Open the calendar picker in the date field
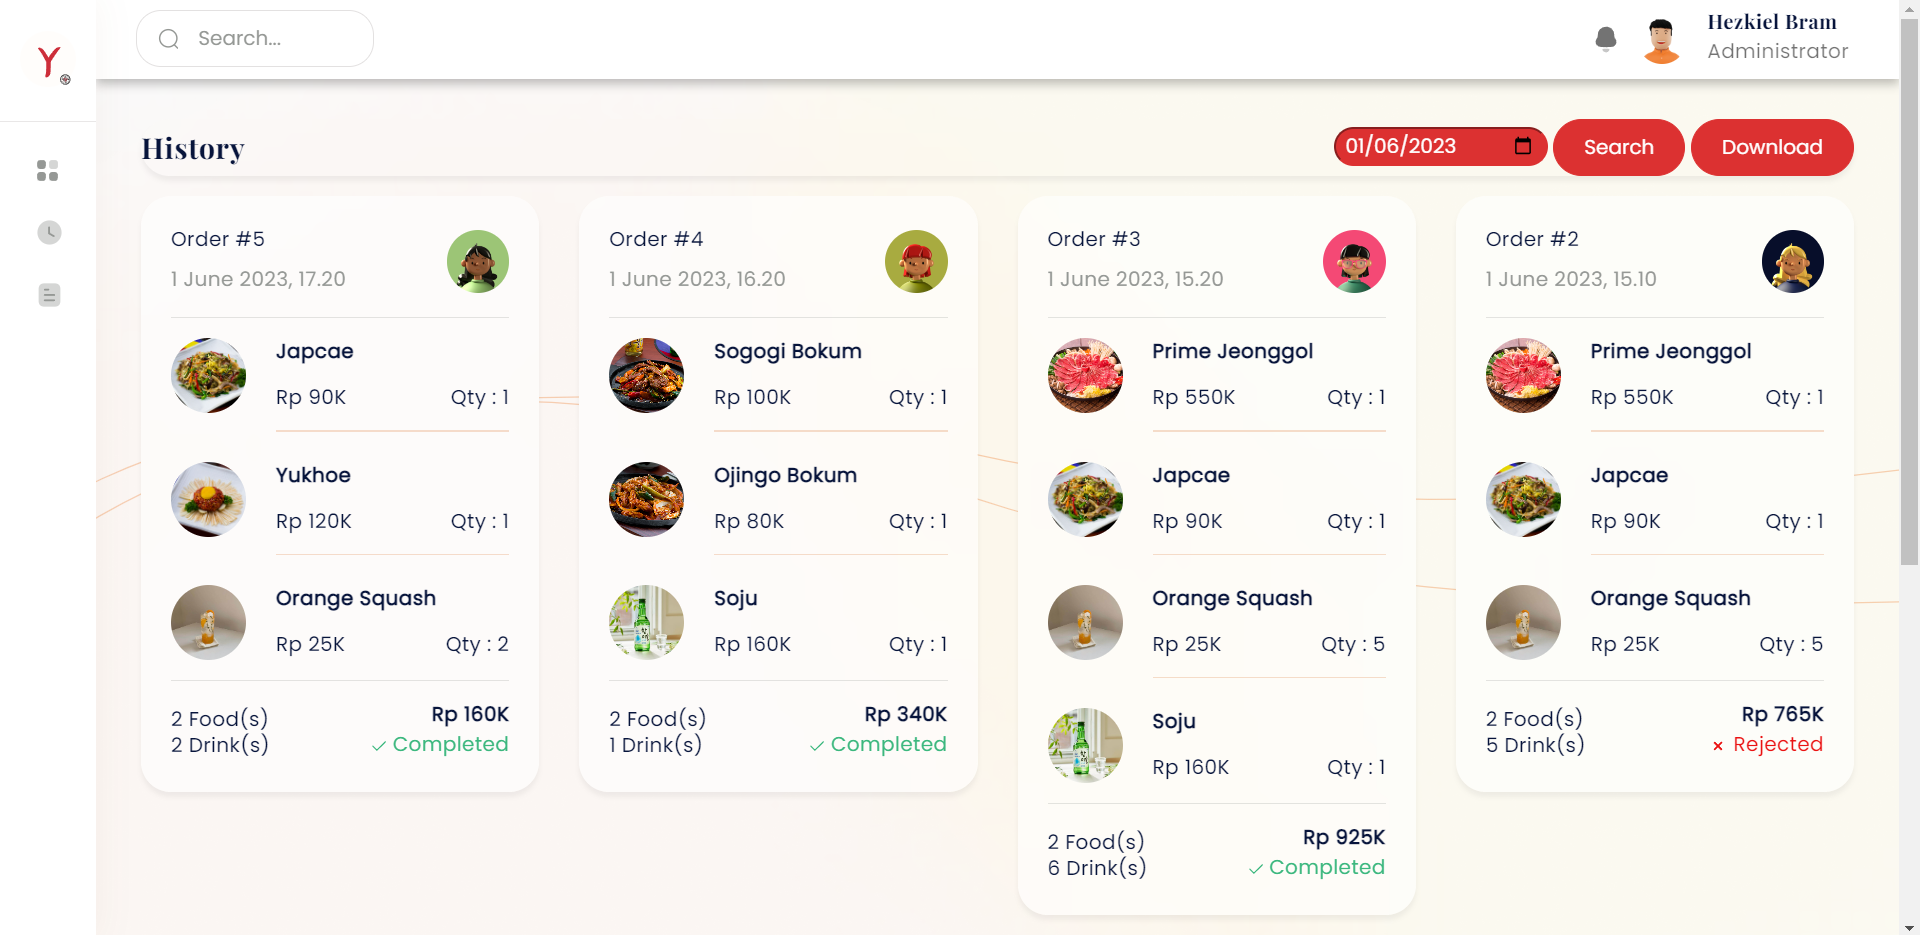The width and height of the screenshot is (1920, 935). click(1521, 146)
